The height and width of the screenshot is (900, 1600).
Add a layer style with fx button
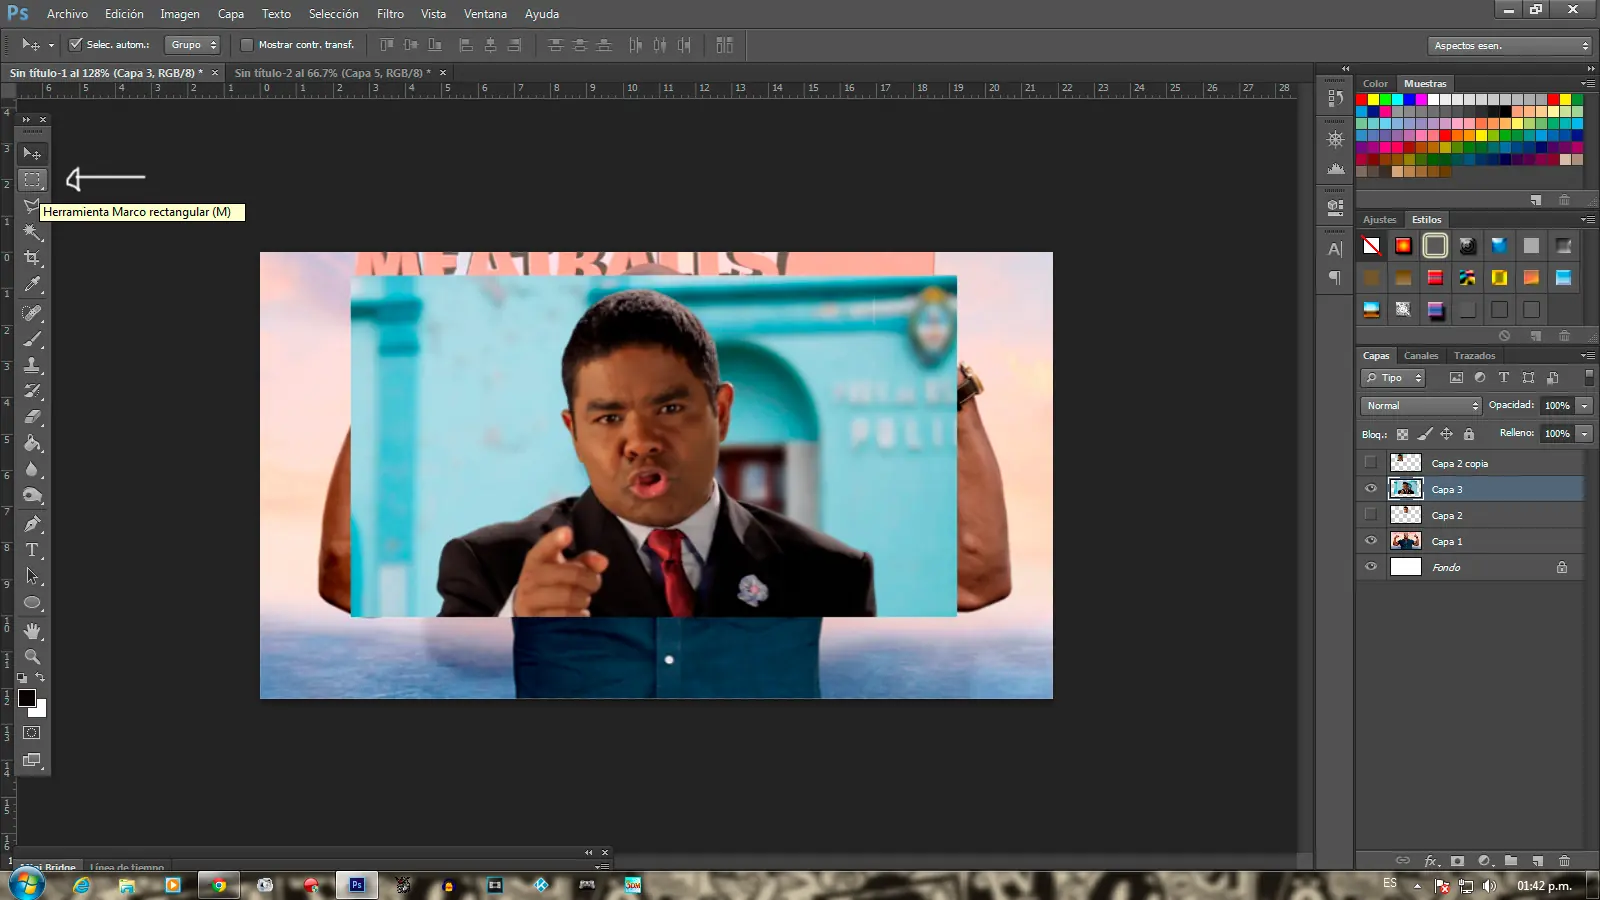tap(1431, 861)
